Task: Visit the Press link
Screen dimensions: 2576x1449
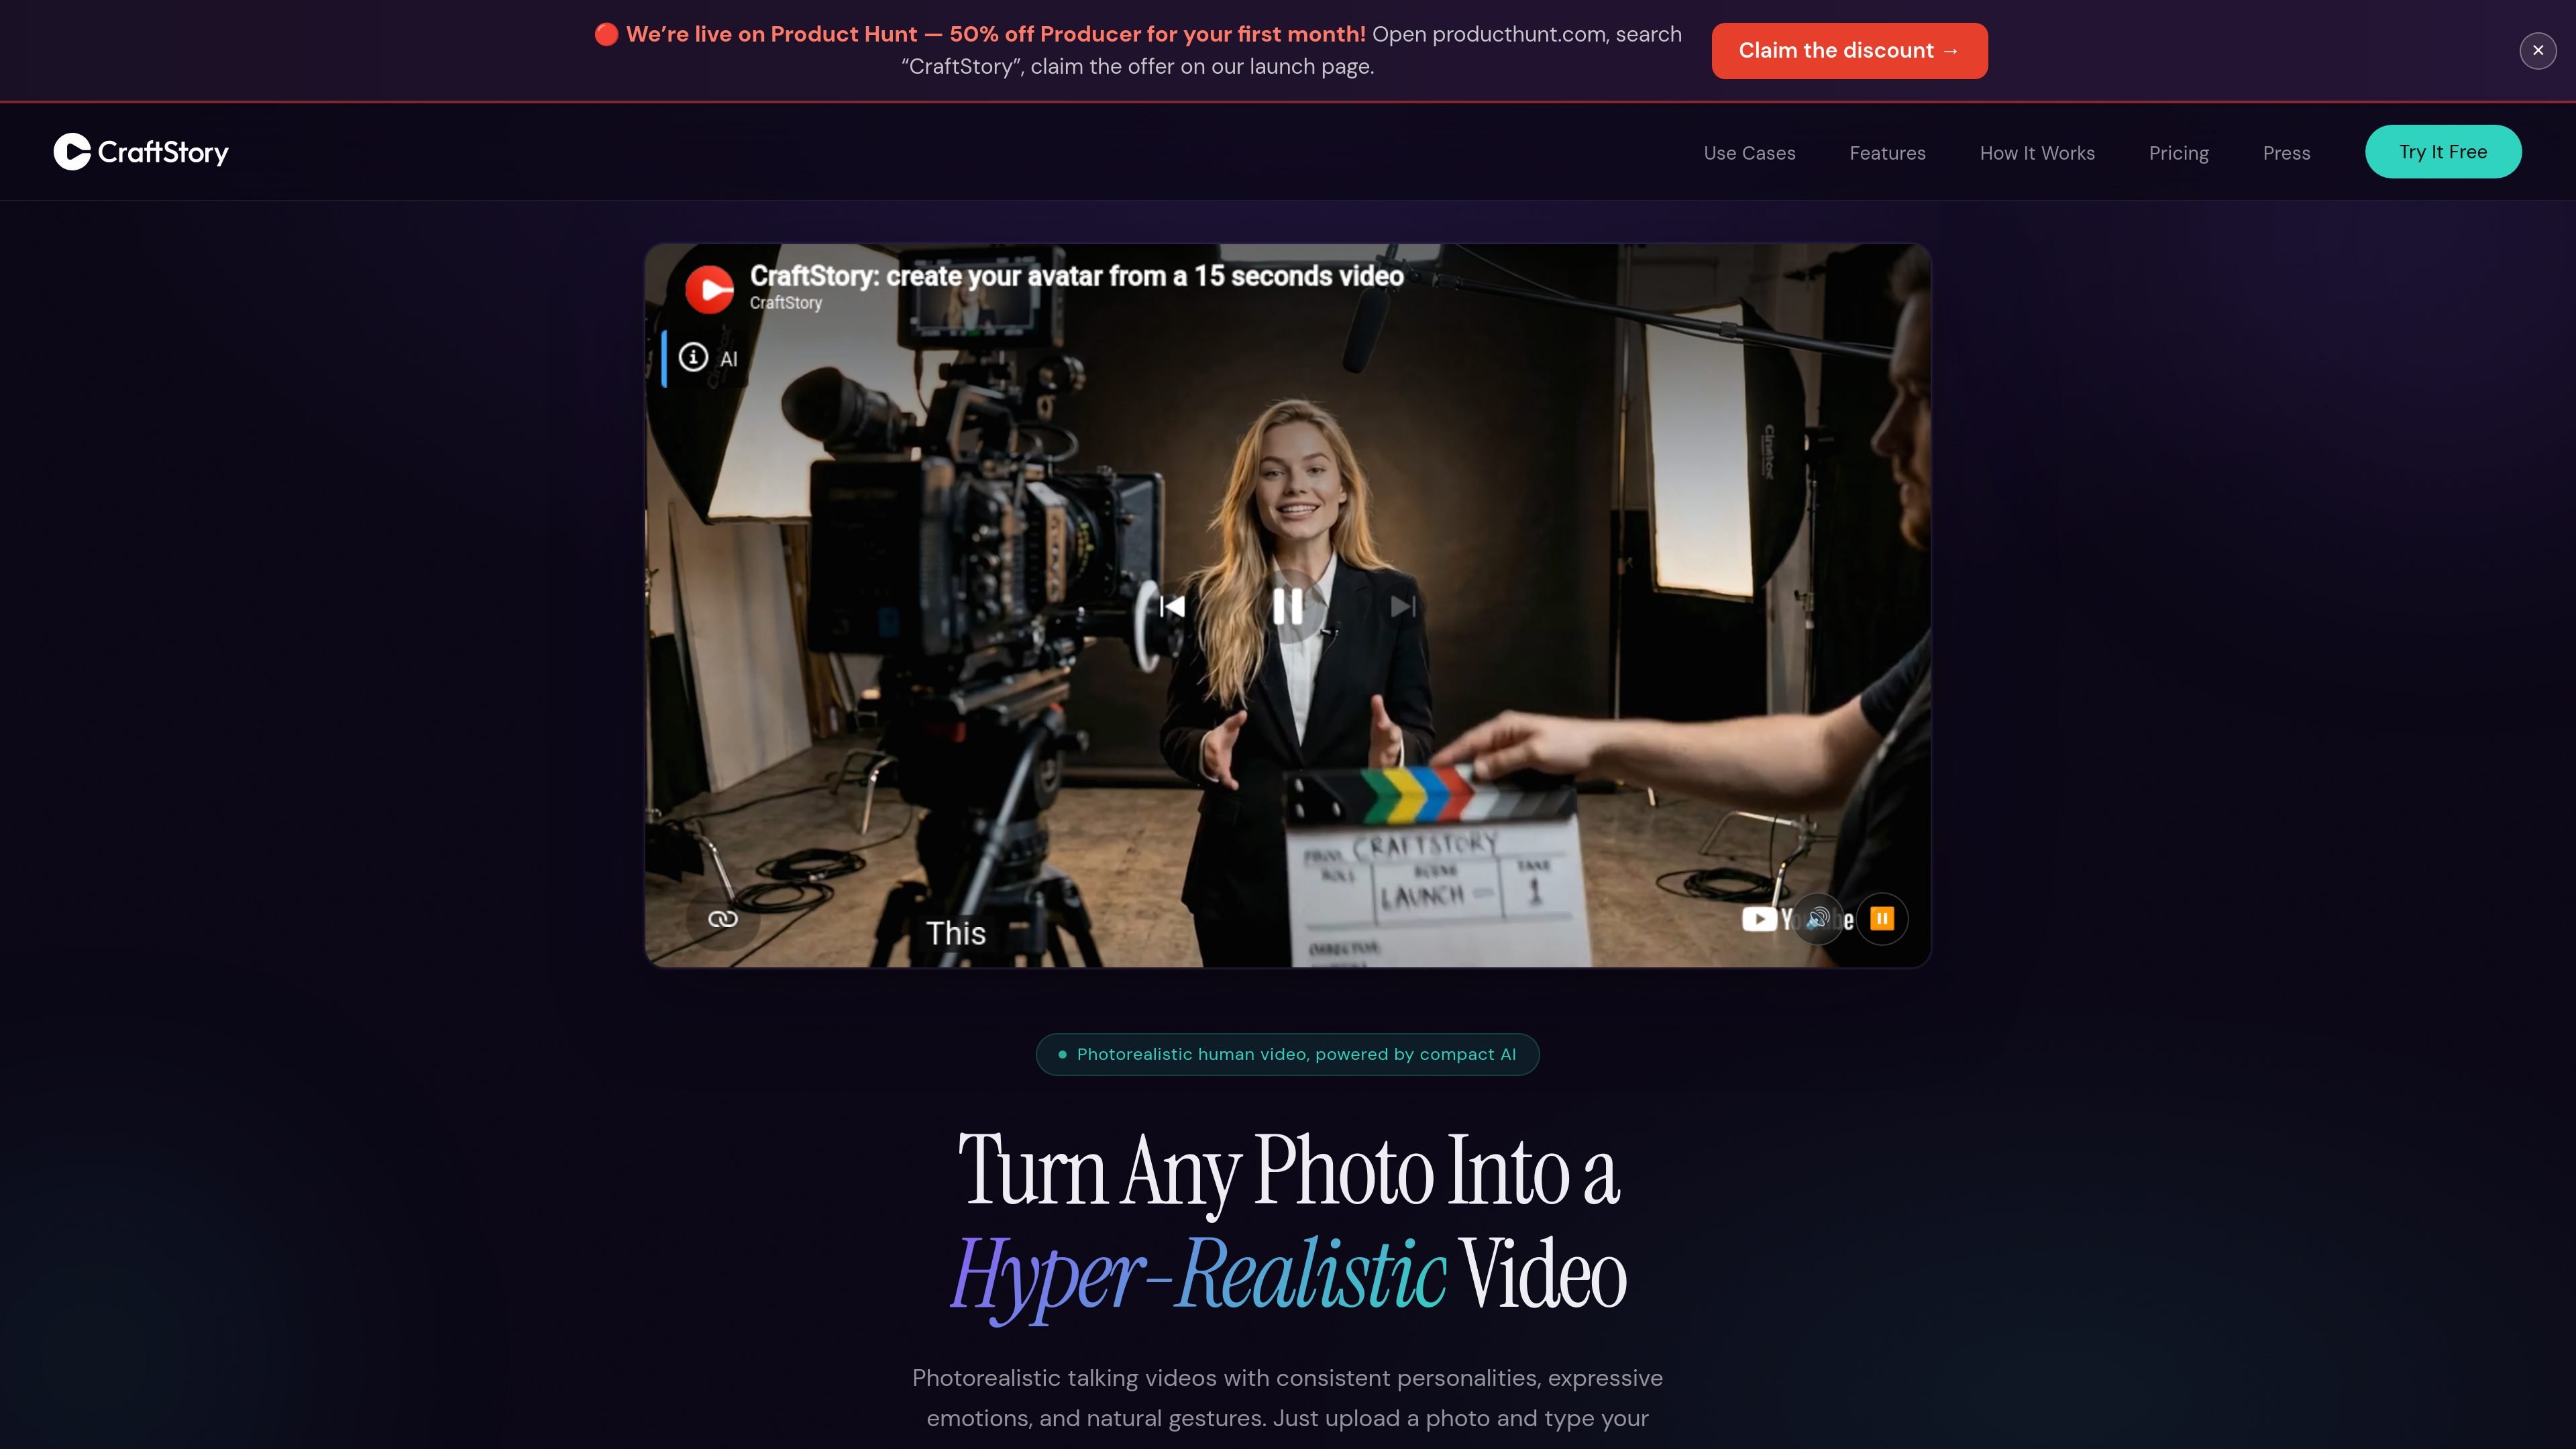Action: coord(2286,153)
